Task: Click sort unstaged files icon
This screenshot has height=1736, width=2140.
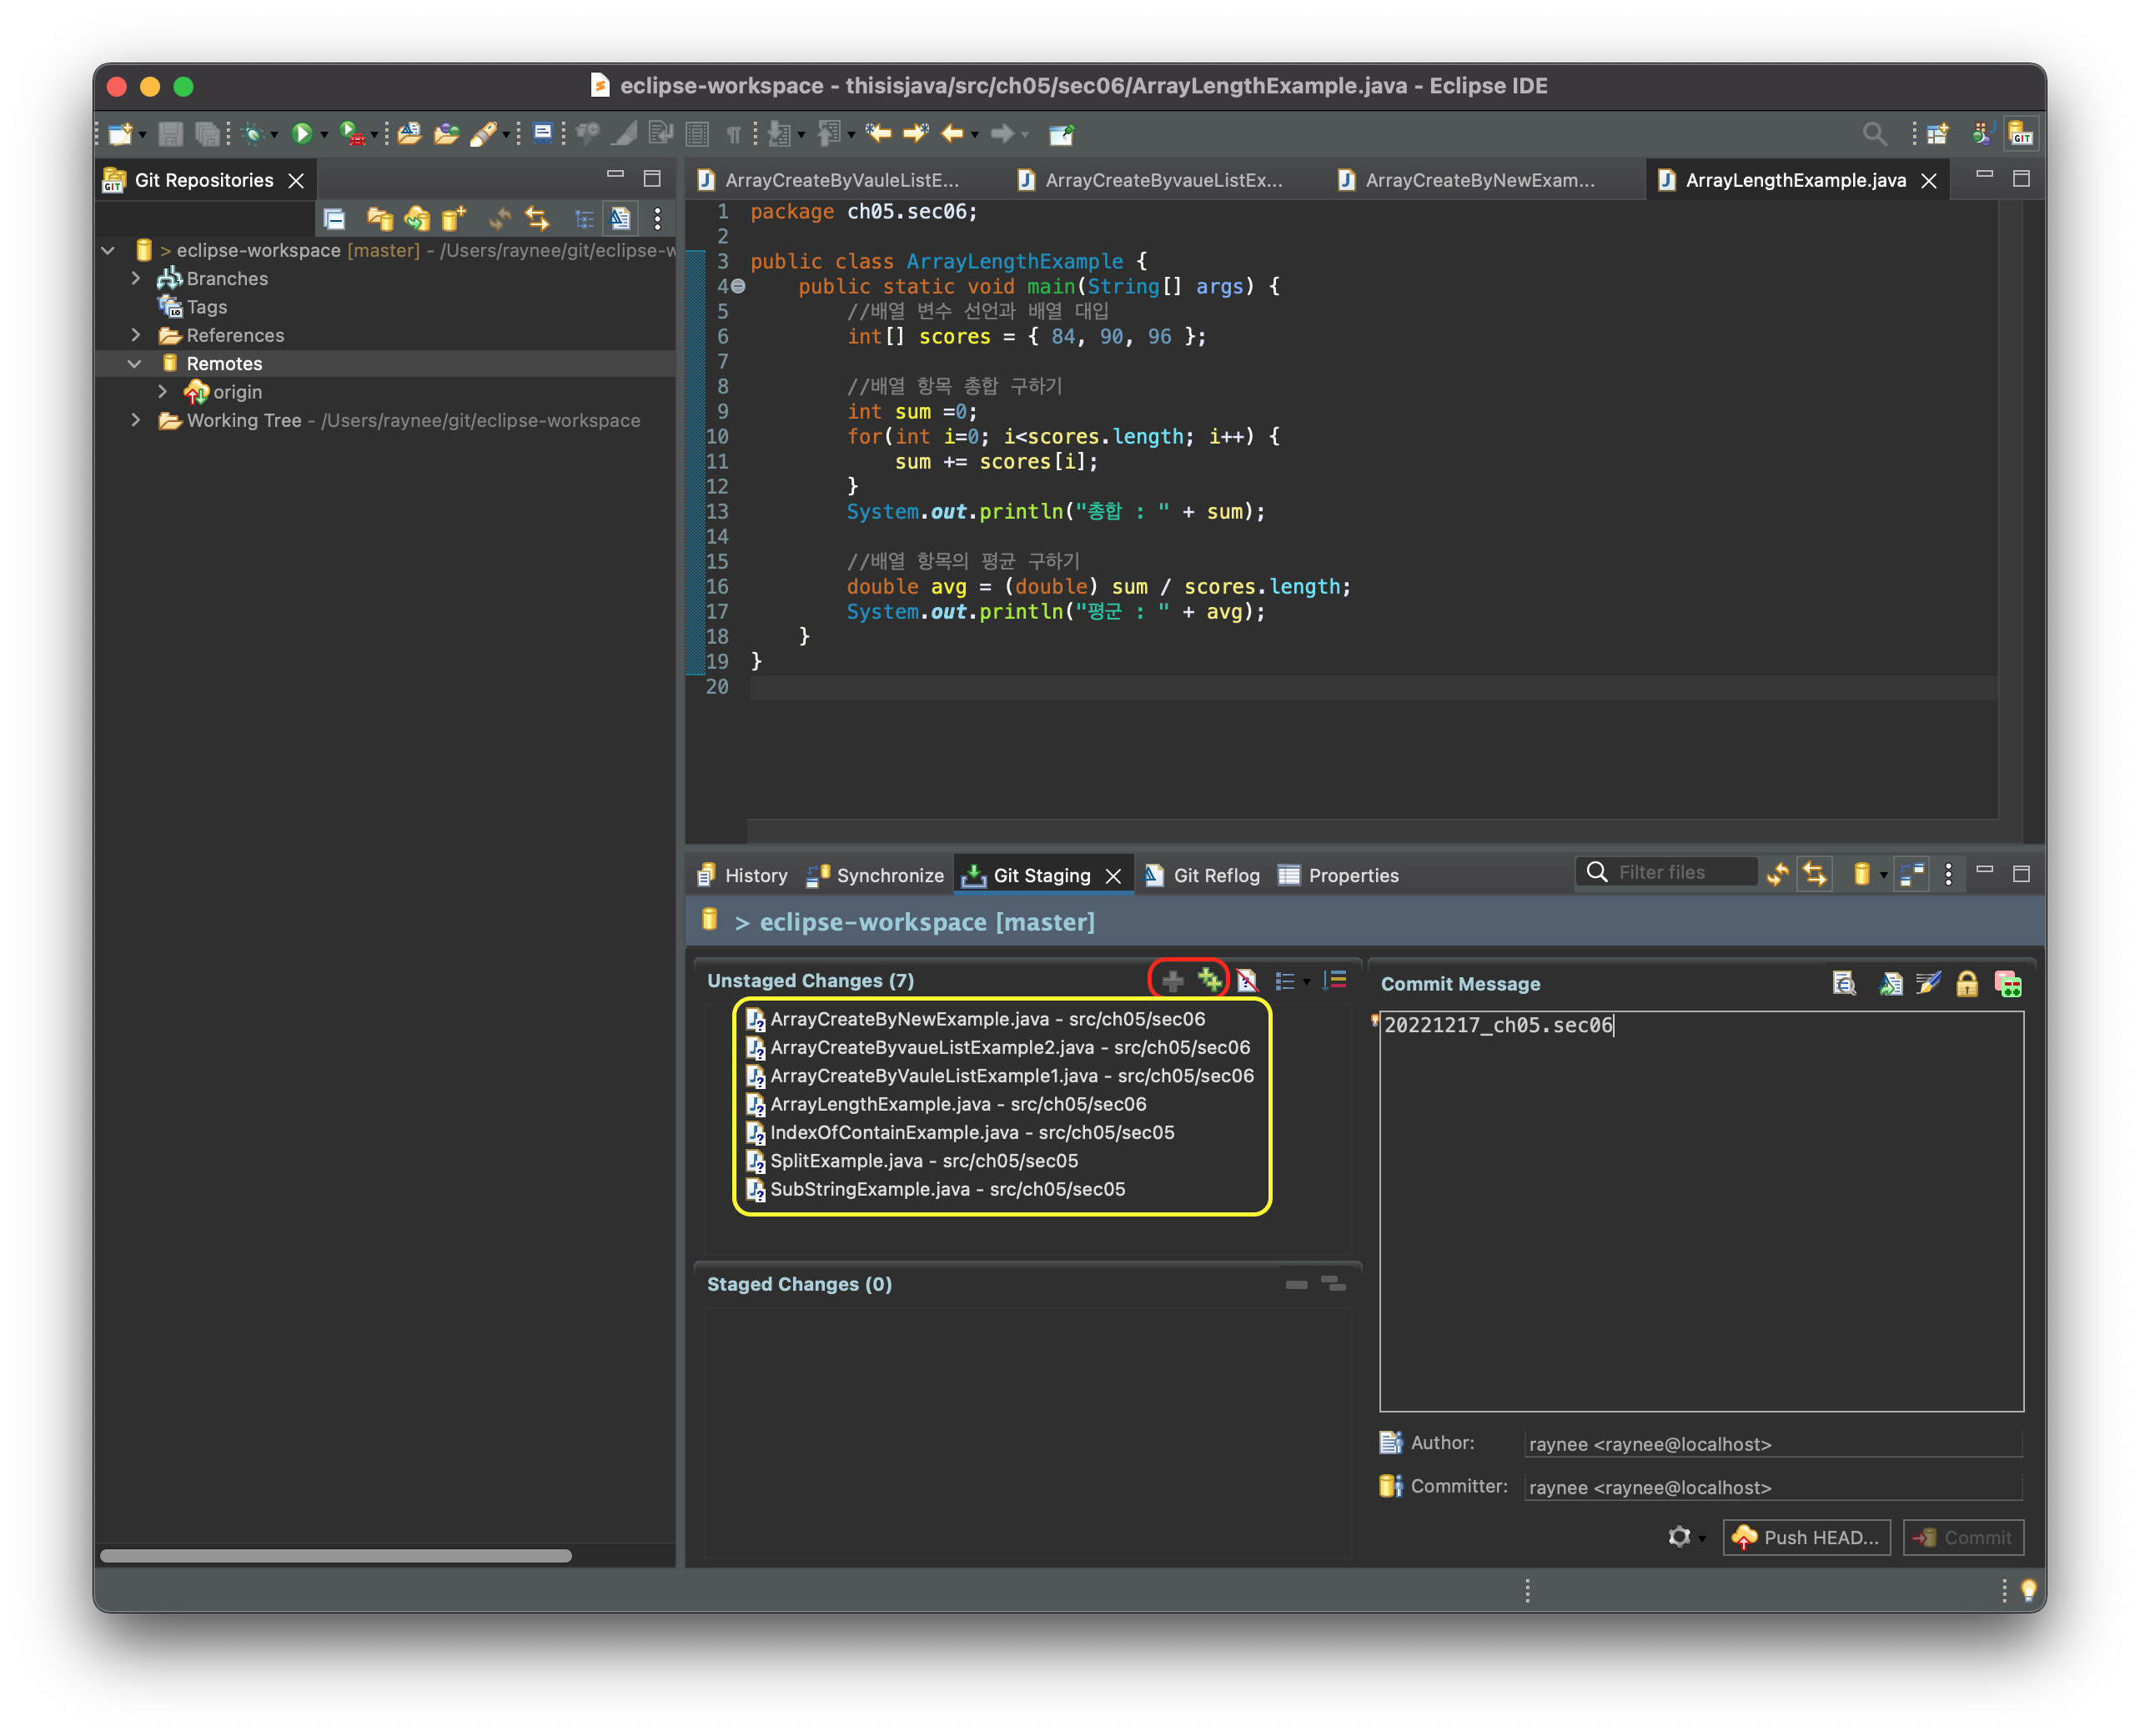Action: pyautogui.click(x=1335, y=980)
